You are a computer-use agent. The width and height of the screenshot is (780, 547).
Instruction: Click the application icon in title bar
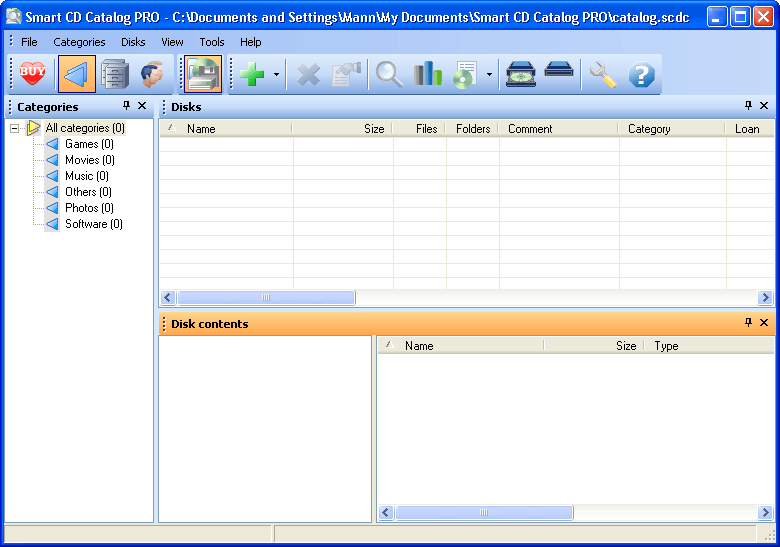tap(13, 16)
